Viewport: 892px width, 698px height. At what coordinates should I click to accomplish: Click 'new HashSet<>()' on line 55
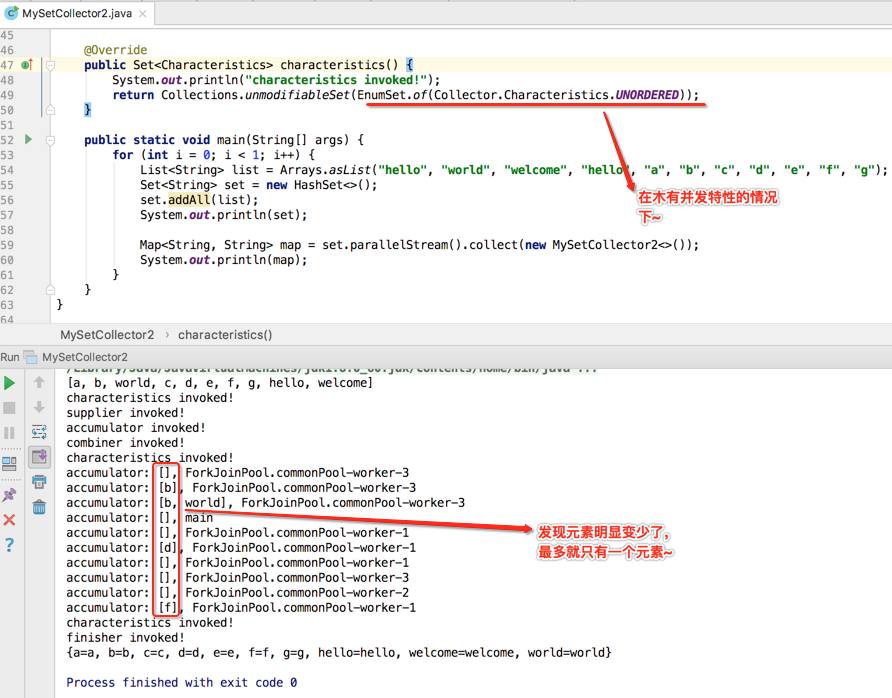pyautogui.click(x=317, y=185)
